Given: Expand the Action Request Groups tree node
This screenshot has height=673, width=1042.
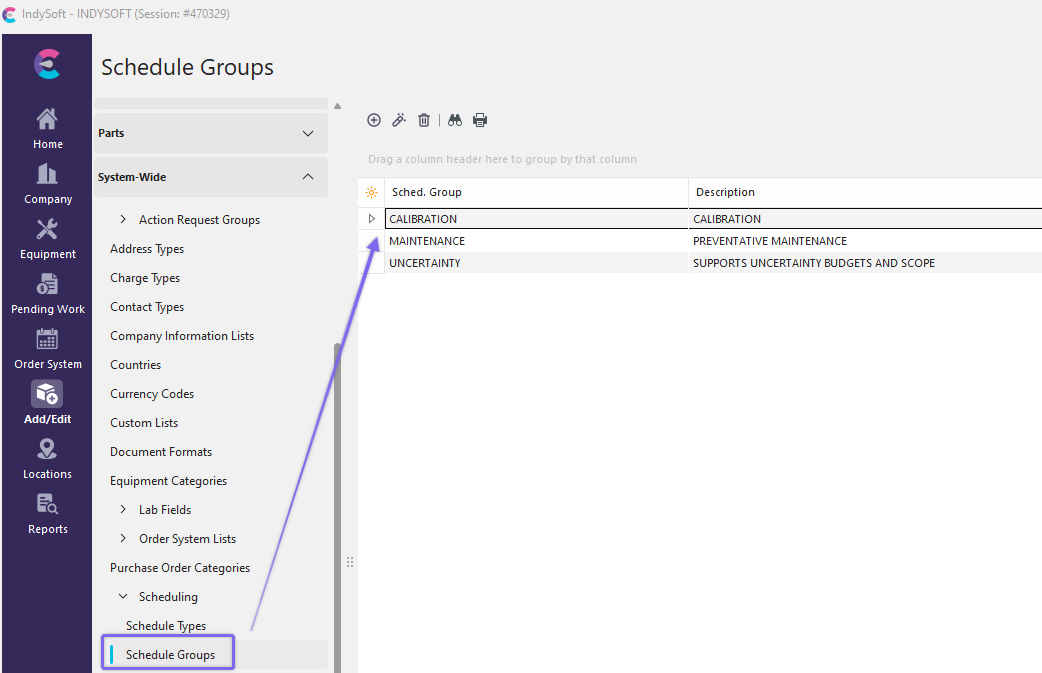Looking at the screenshot, I should (123, 220).
